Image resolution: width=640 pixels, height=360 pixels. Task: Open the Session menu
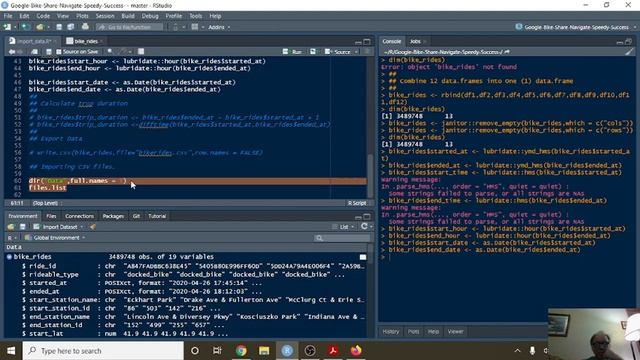[x=105, y=16]
